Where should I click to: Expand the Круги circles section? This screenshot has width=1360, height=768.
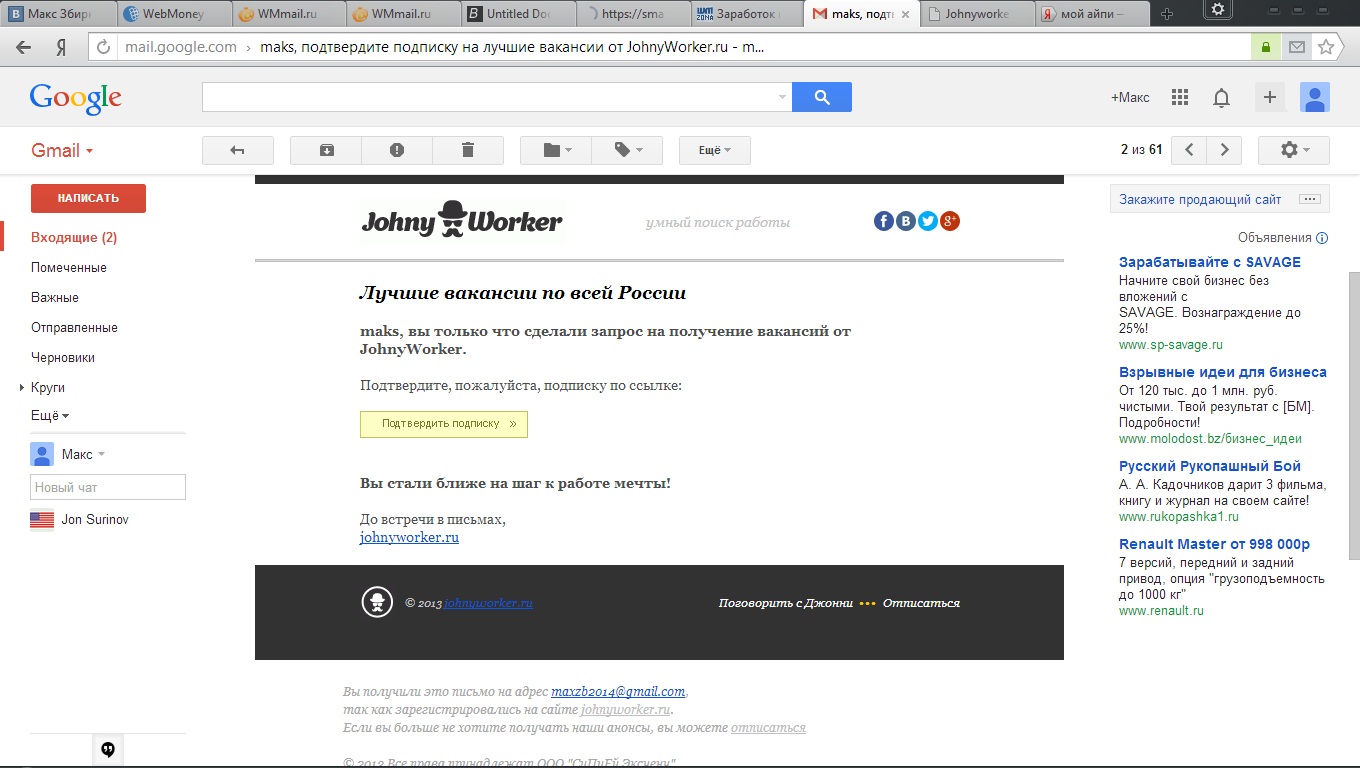click(22, 387)
